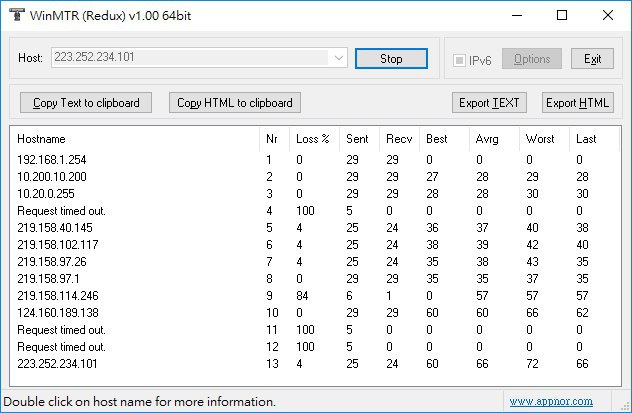The height and width of the screenshot is (413, 632).
Task: Open the Options dialog
Action: click(x=532, y=59)
